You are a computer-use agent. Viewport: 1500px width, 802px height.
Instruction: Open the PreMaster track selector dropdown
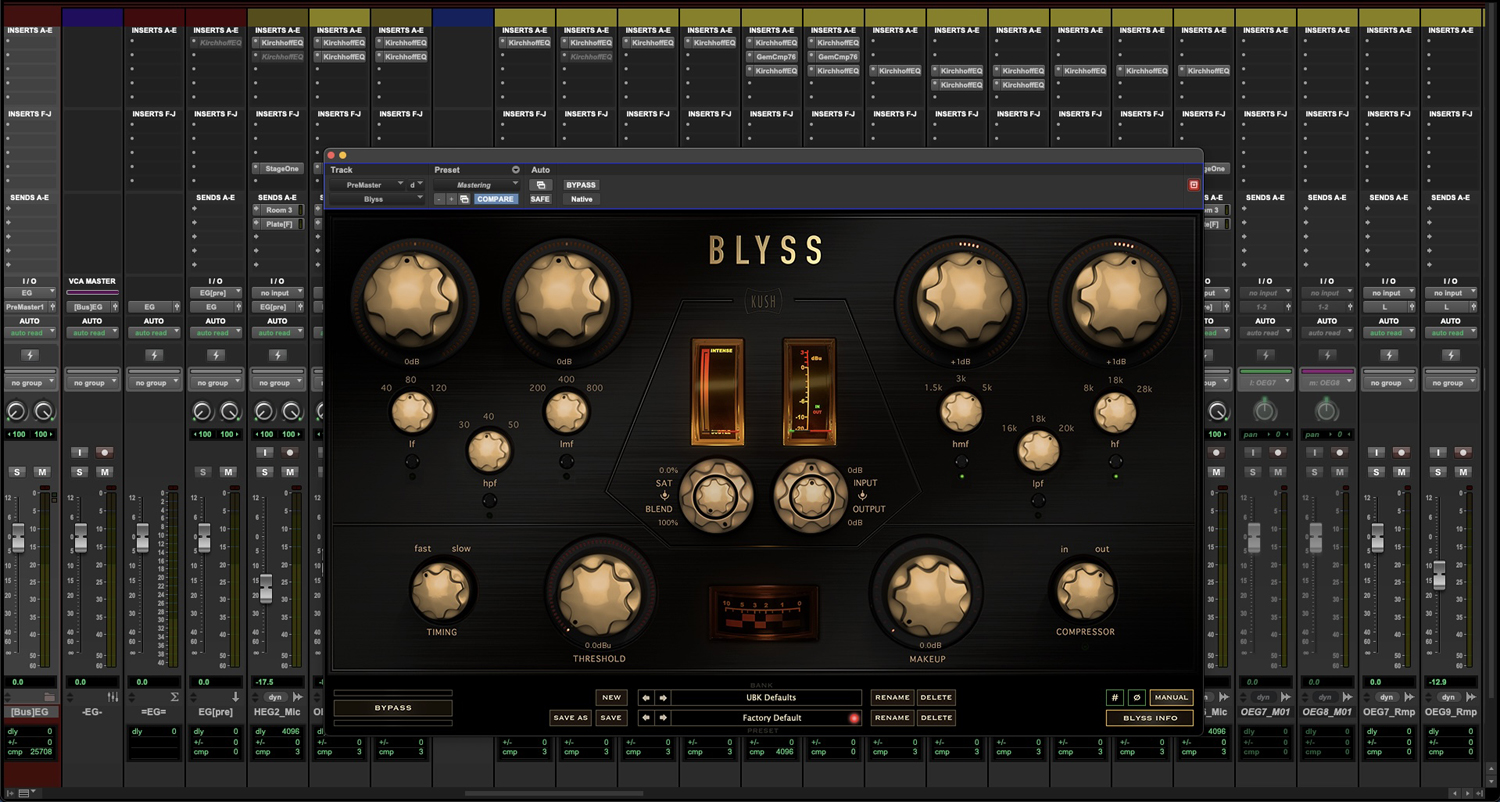[367, 185]
